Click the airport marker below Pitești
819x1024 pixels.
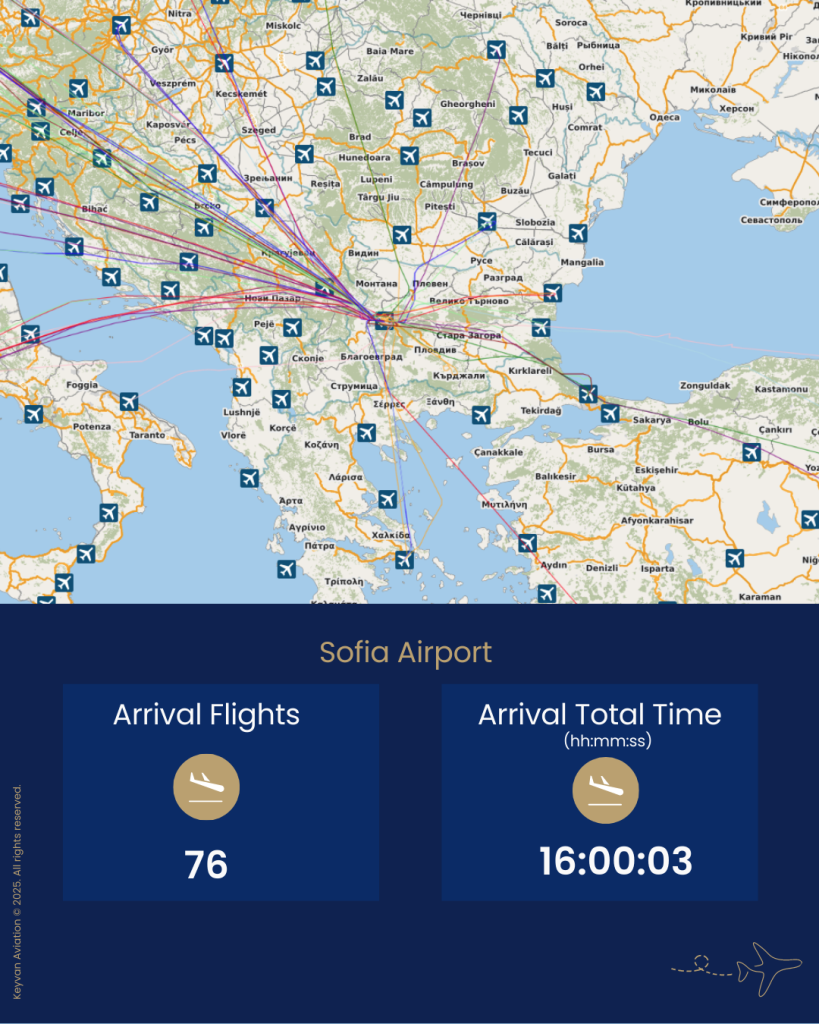click(x=401, y=235)
